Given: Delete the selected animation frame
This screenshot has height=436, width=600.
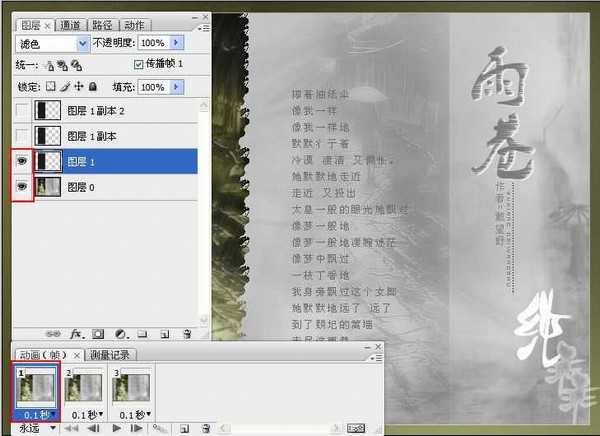Looking at the screenshot, I should click(204, 428).
